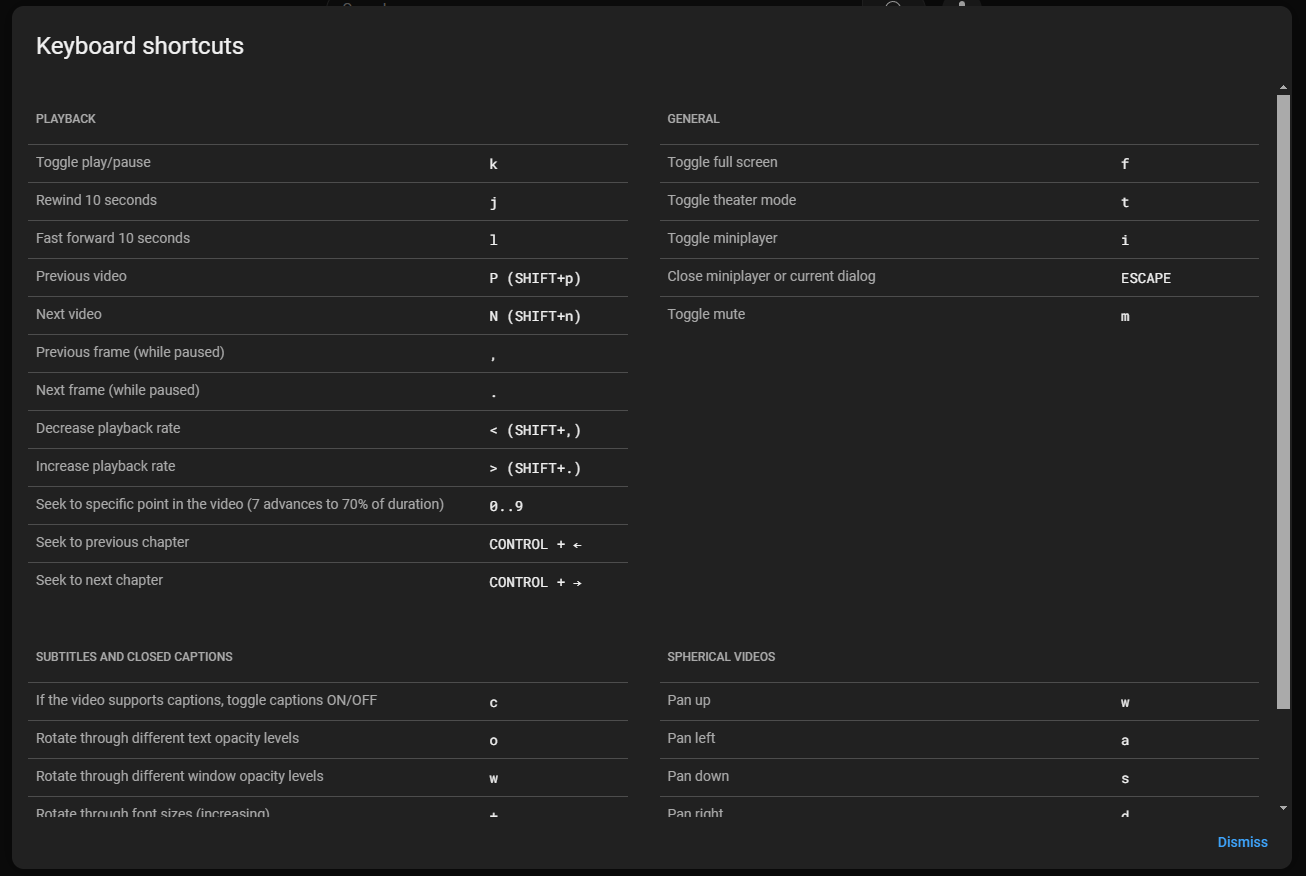The width and height of the screenshot is (1306, 876).
Task: Click 'Seek to specific point in the video' text
Action: pyautogui.click(x=240, y=504)
